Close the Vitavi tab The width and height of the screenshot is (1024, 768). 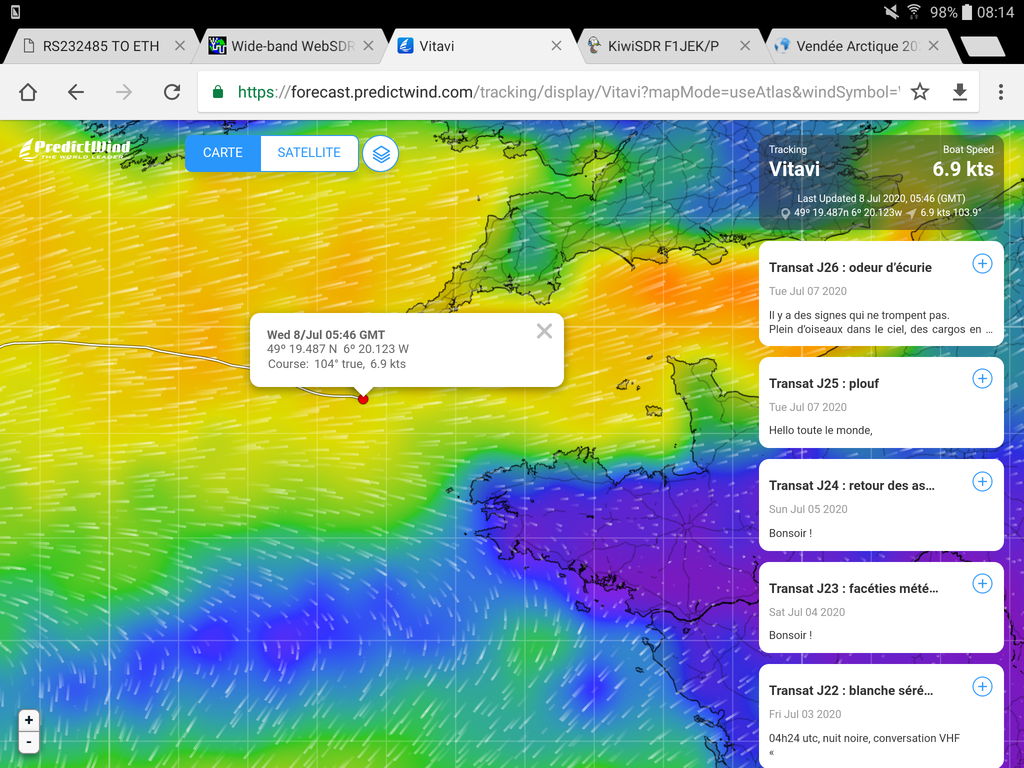[556, 46]
